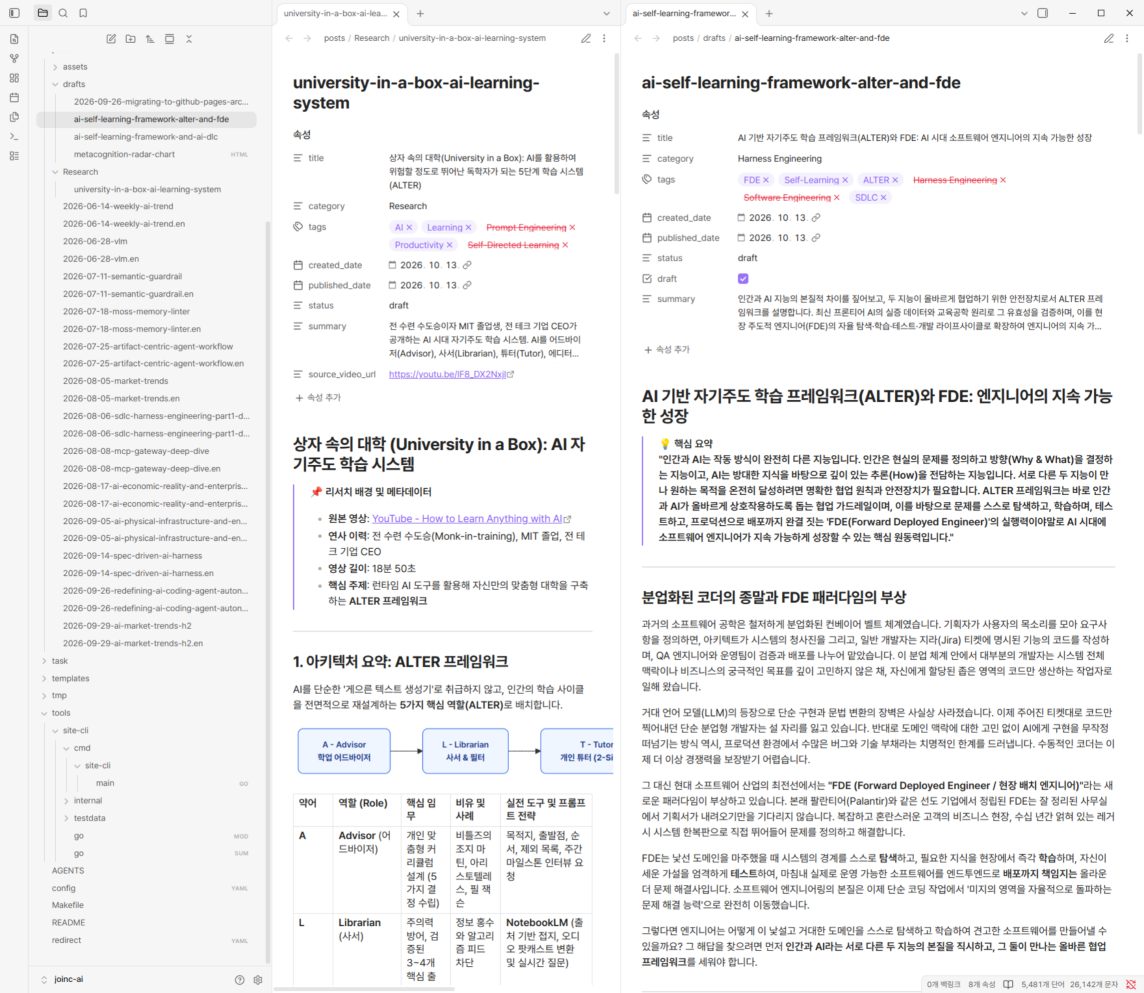Create a new folder in file explorer
1144x993 pixels.
[131, 39]
